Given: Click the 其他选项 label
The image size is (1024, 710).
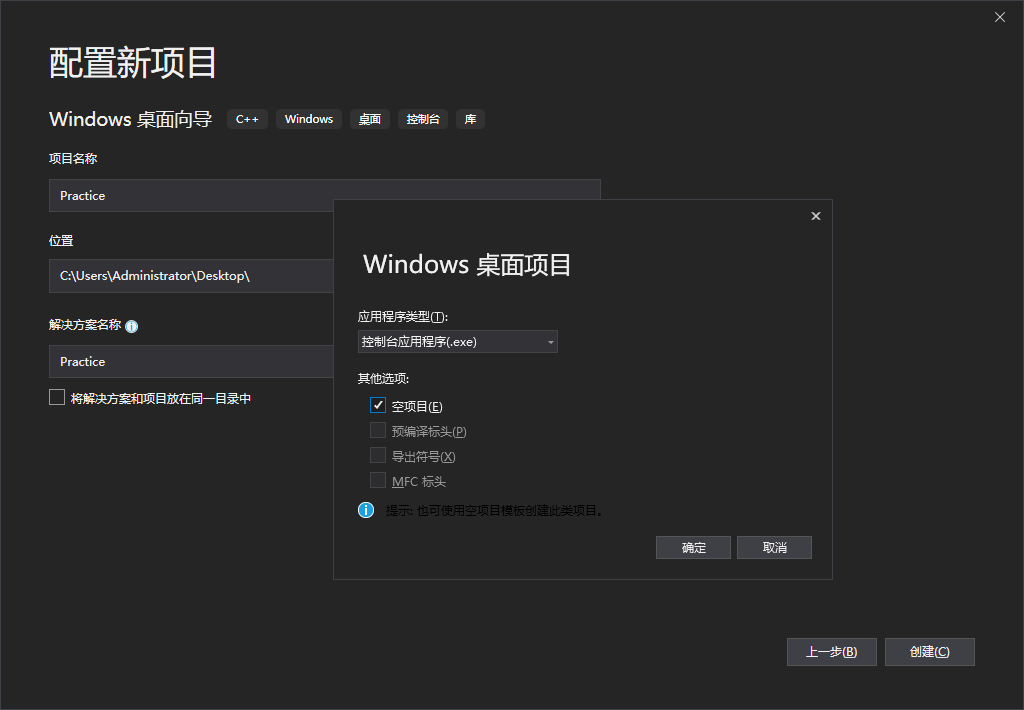Looking at the screenshot, I should (x=383, y=378).
